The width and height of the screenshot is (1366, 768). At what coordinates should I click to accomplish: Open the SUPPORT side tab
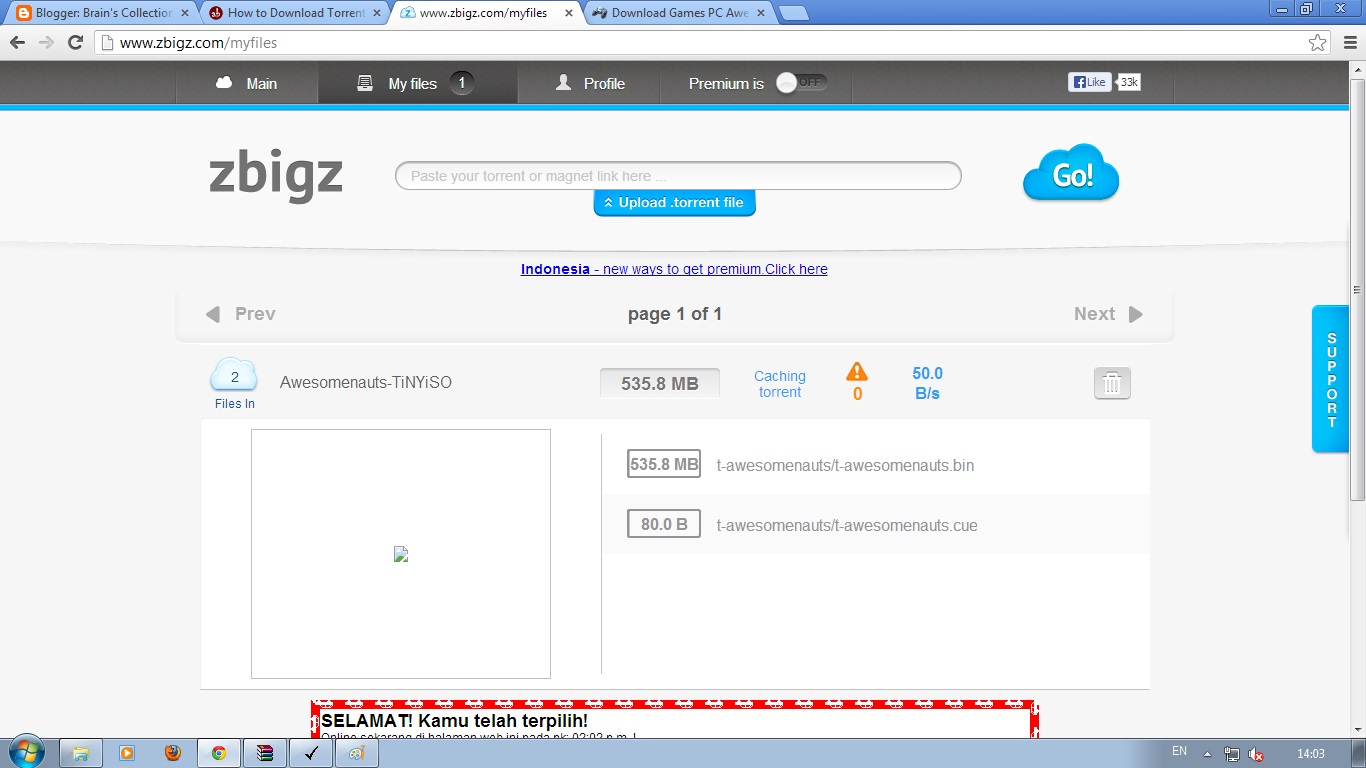pyautogui.click(x=1331, y=379)
